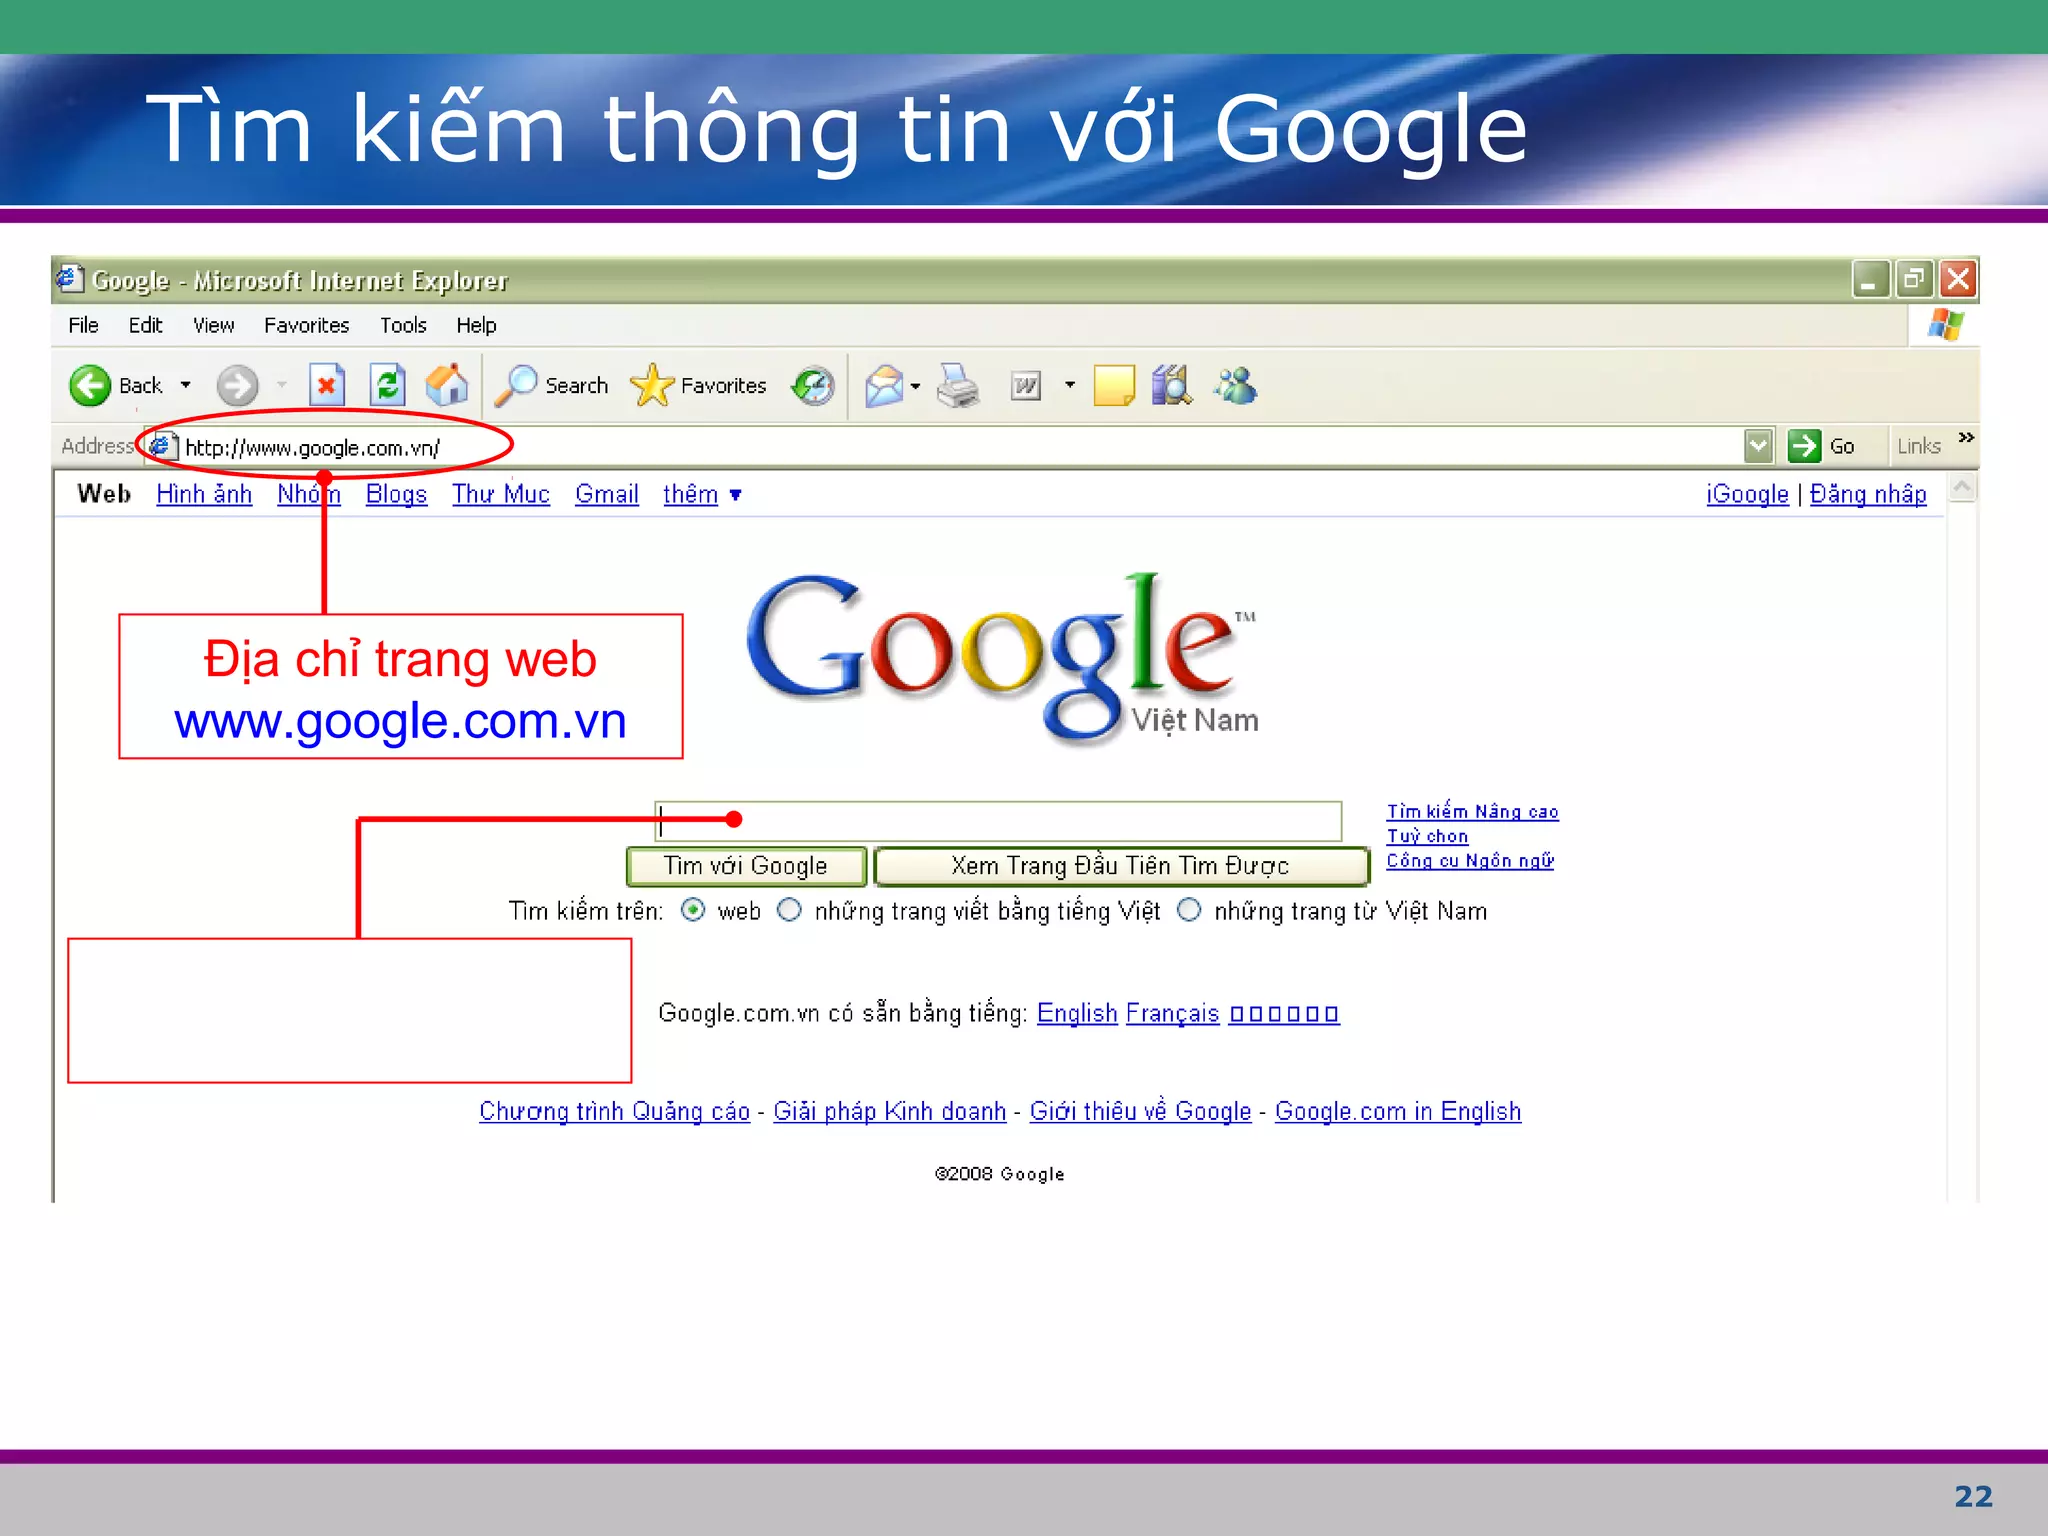Click the 'Tìm với Google' button

746,866
